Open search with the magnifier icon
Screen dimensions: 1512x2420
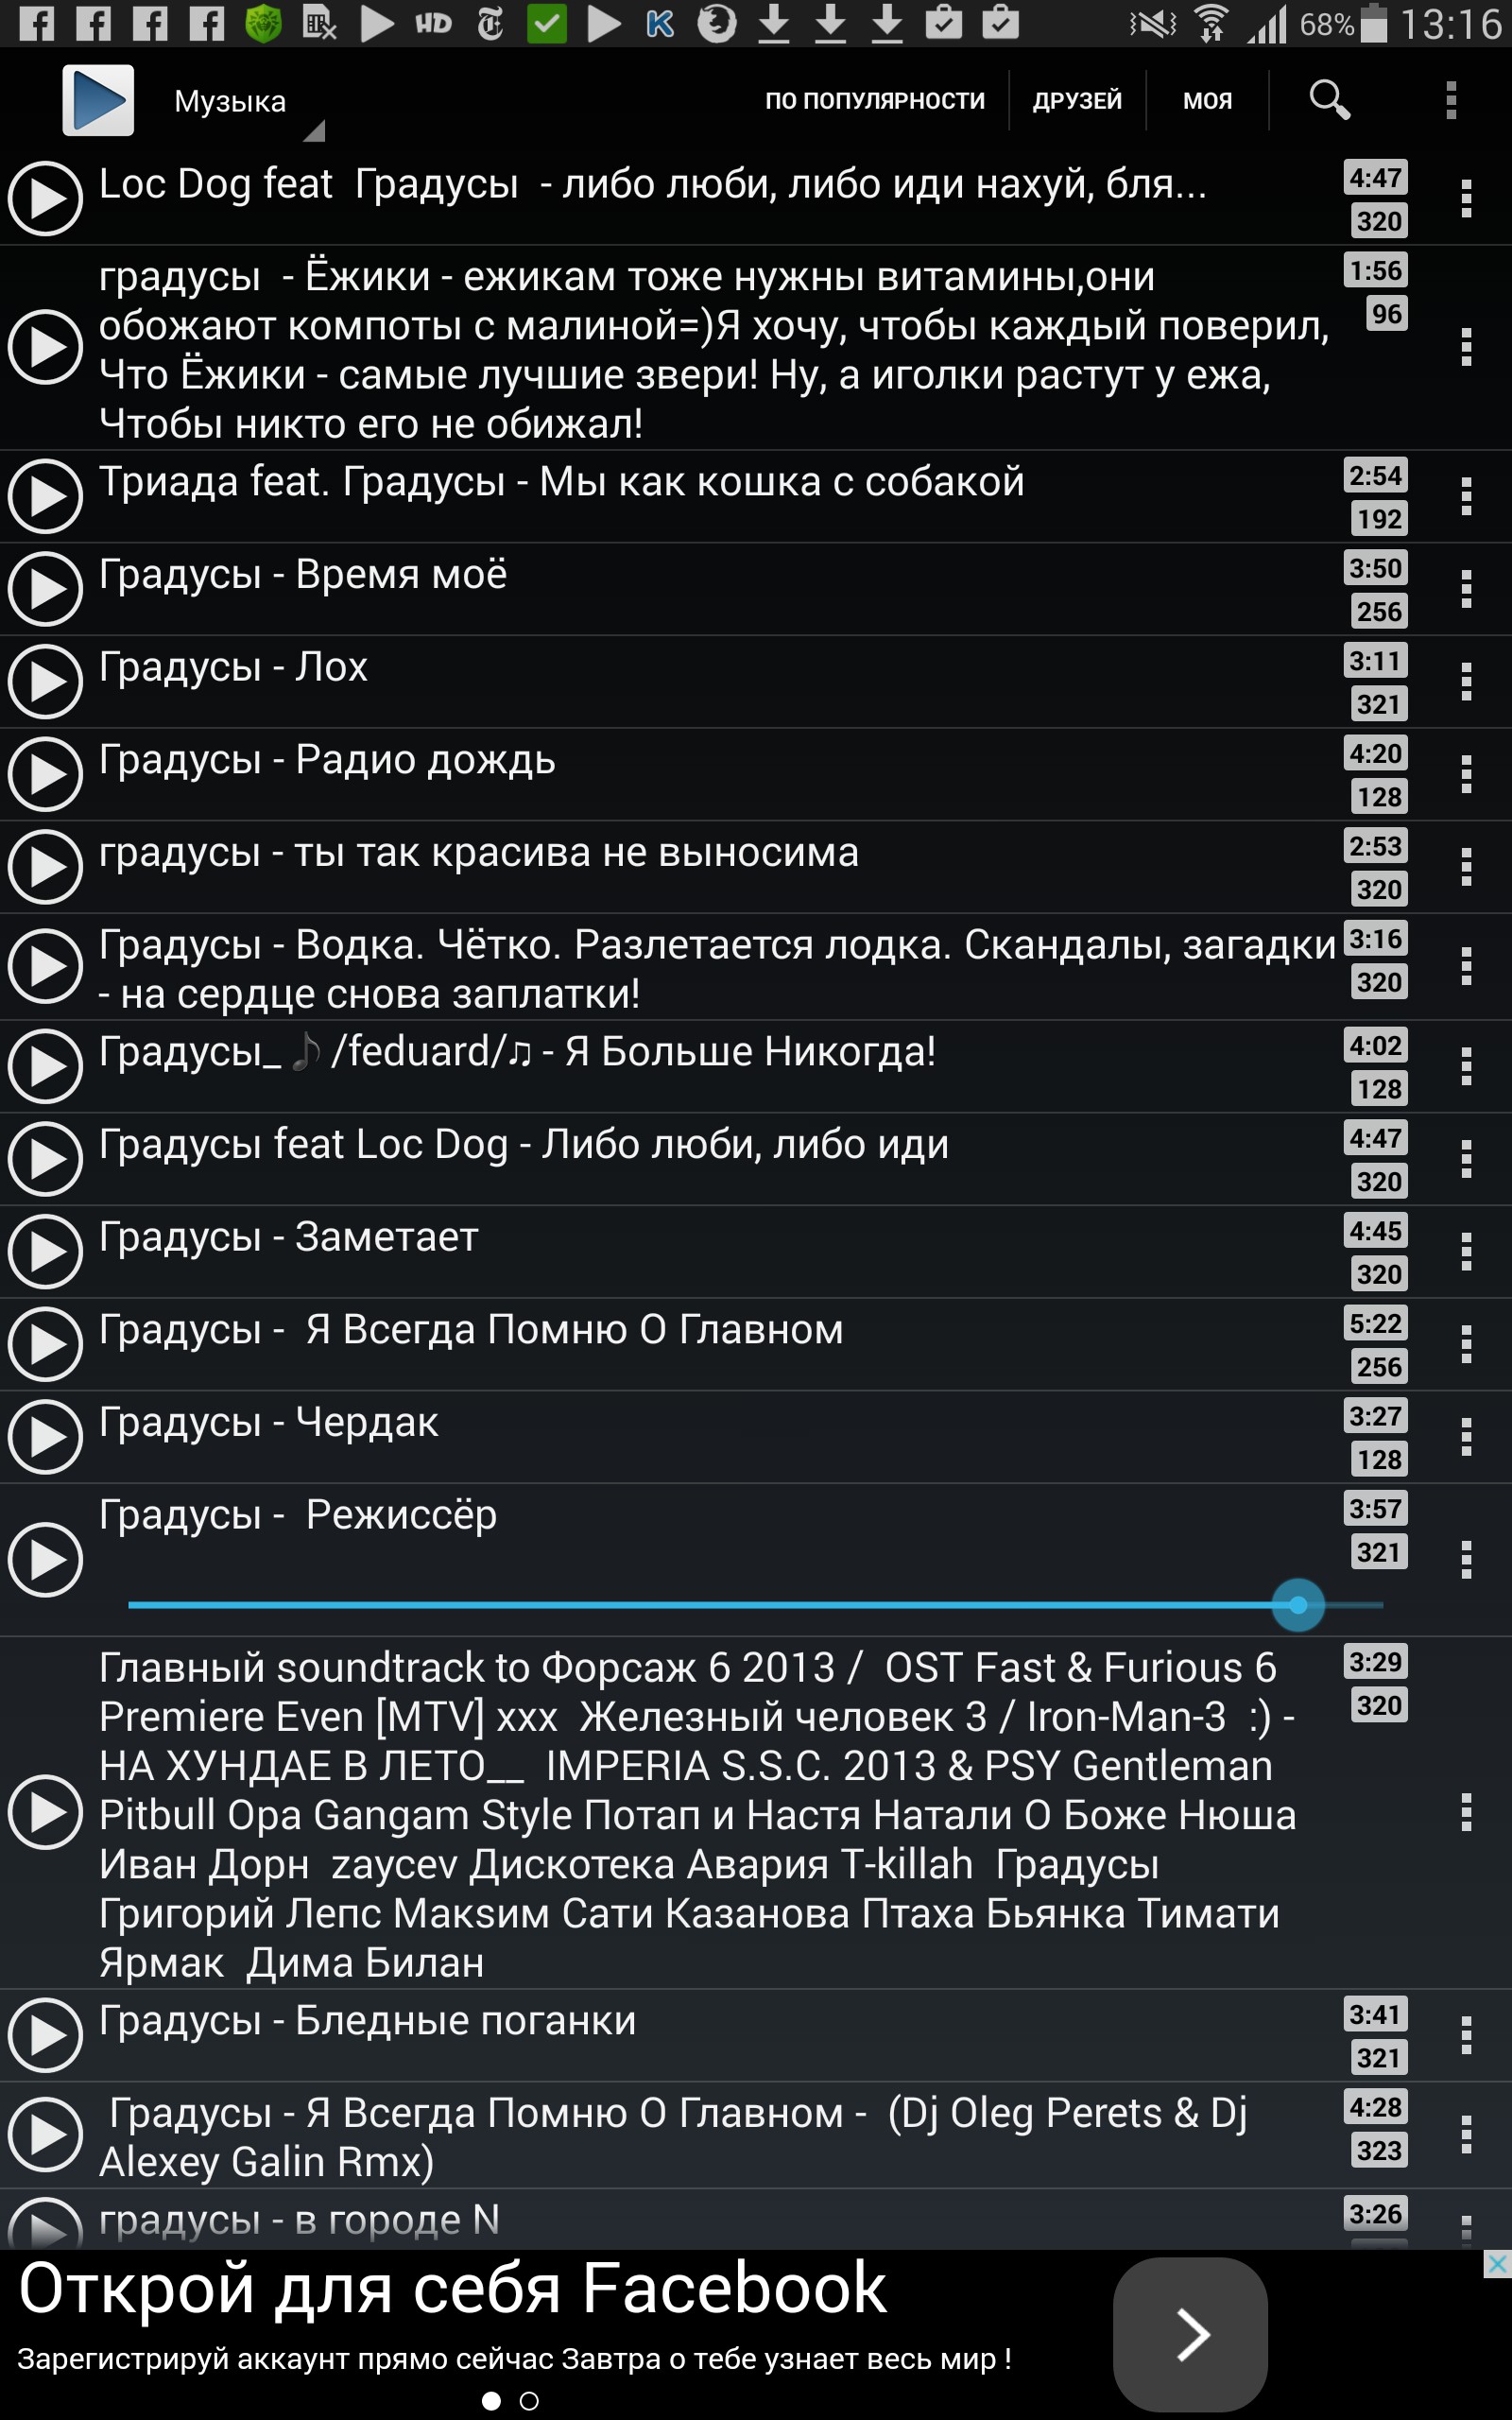[1329, 100]
